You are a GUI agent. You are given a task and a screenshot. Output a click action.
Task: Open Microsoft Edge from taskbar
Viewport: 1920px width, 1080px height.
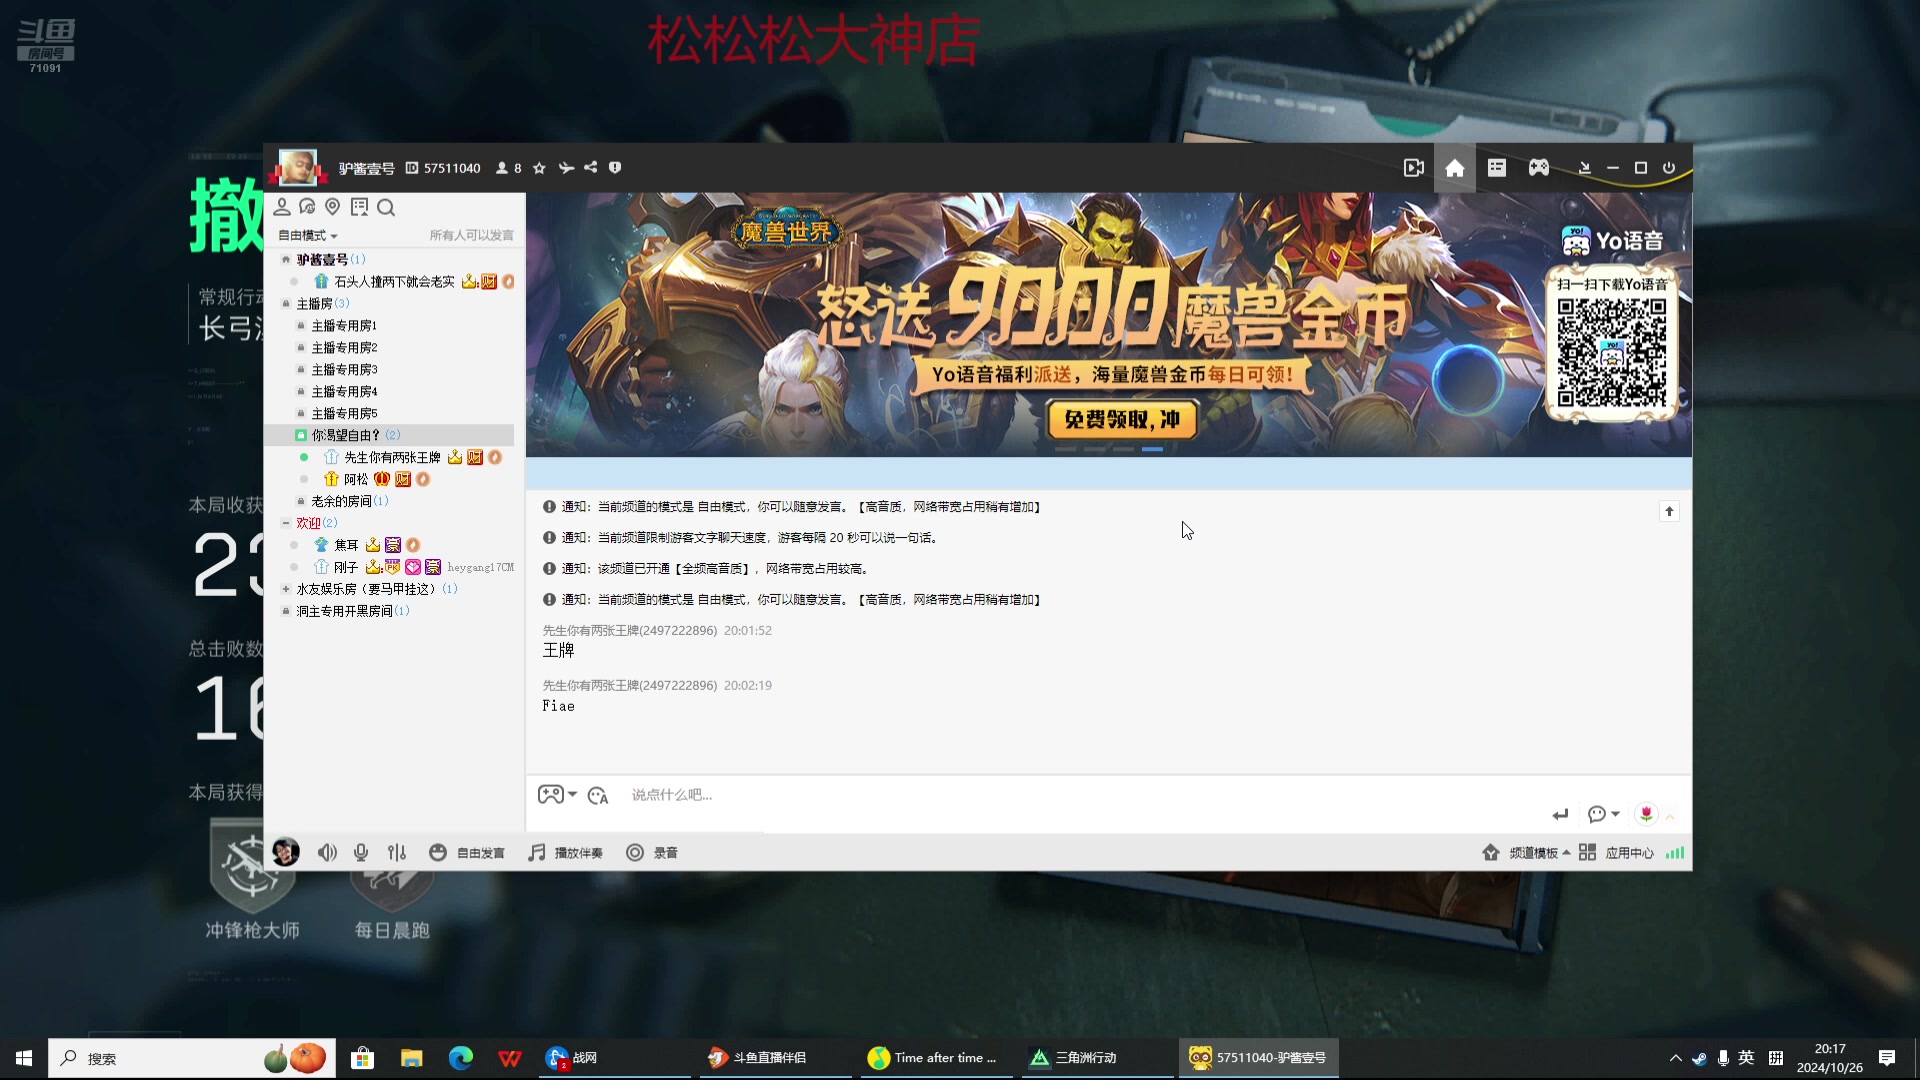pyautogui.click(x=461, y=1058)
